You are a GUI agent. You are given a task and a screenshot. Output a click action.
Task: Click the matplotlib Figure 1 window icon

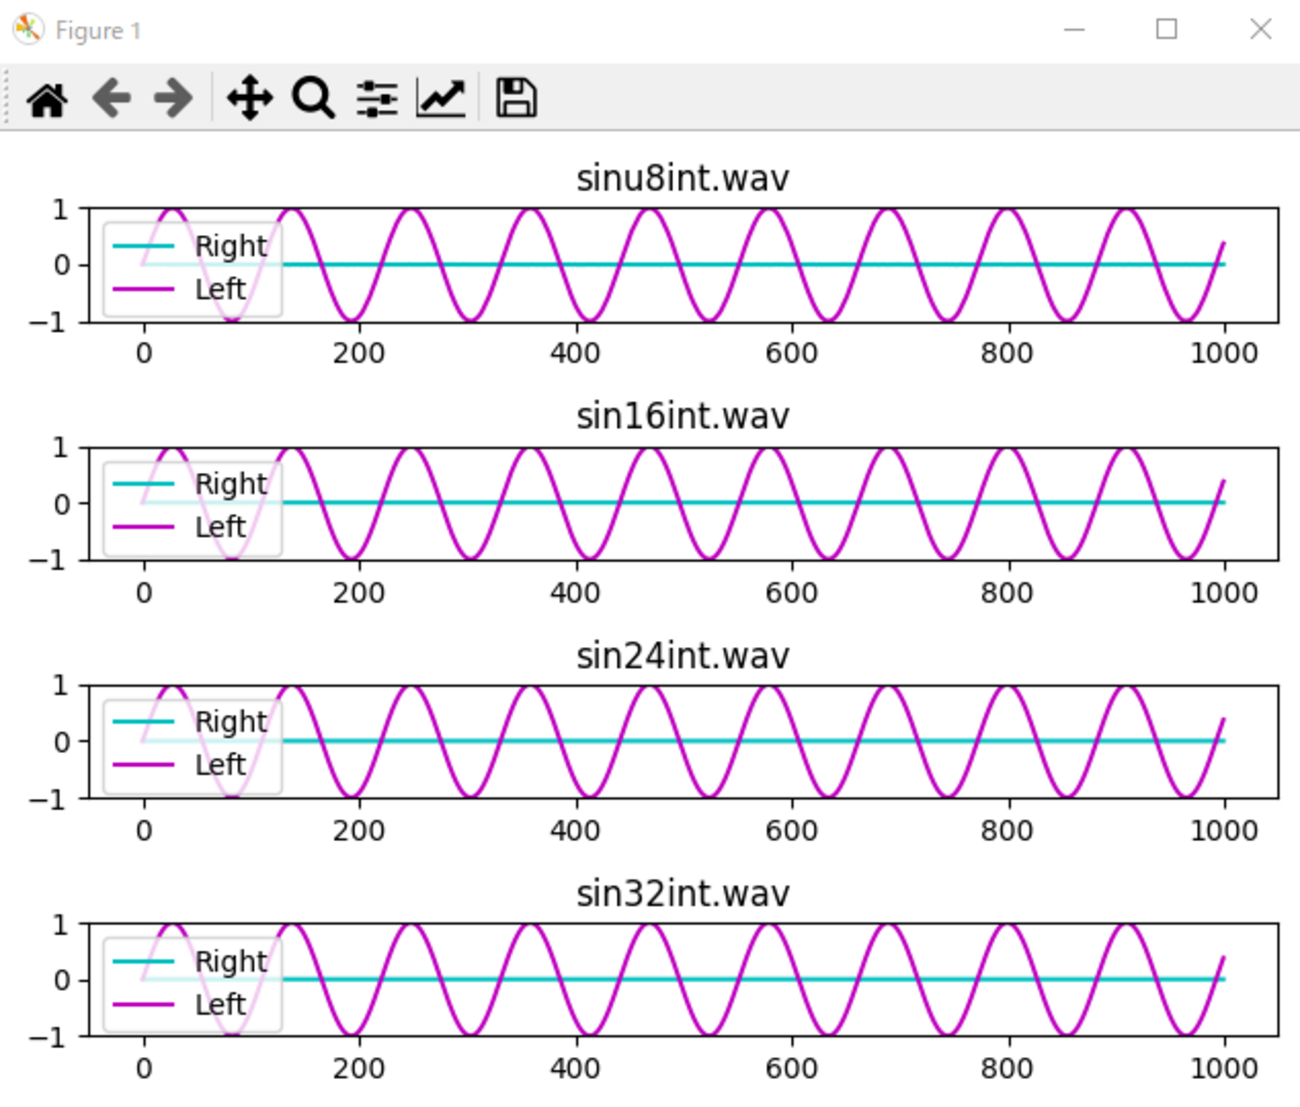pyautogui.click(x=28, y=30)
